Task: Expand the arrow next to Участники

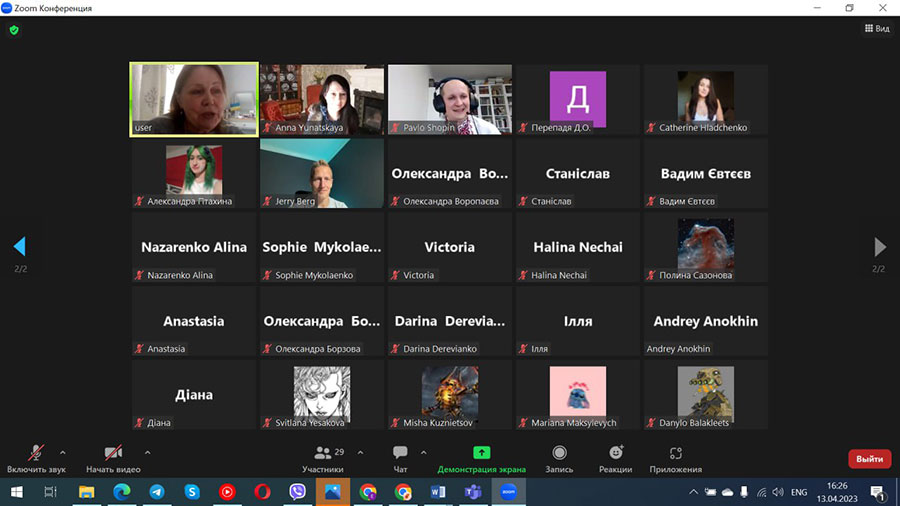Action: [x=360, y=452]
